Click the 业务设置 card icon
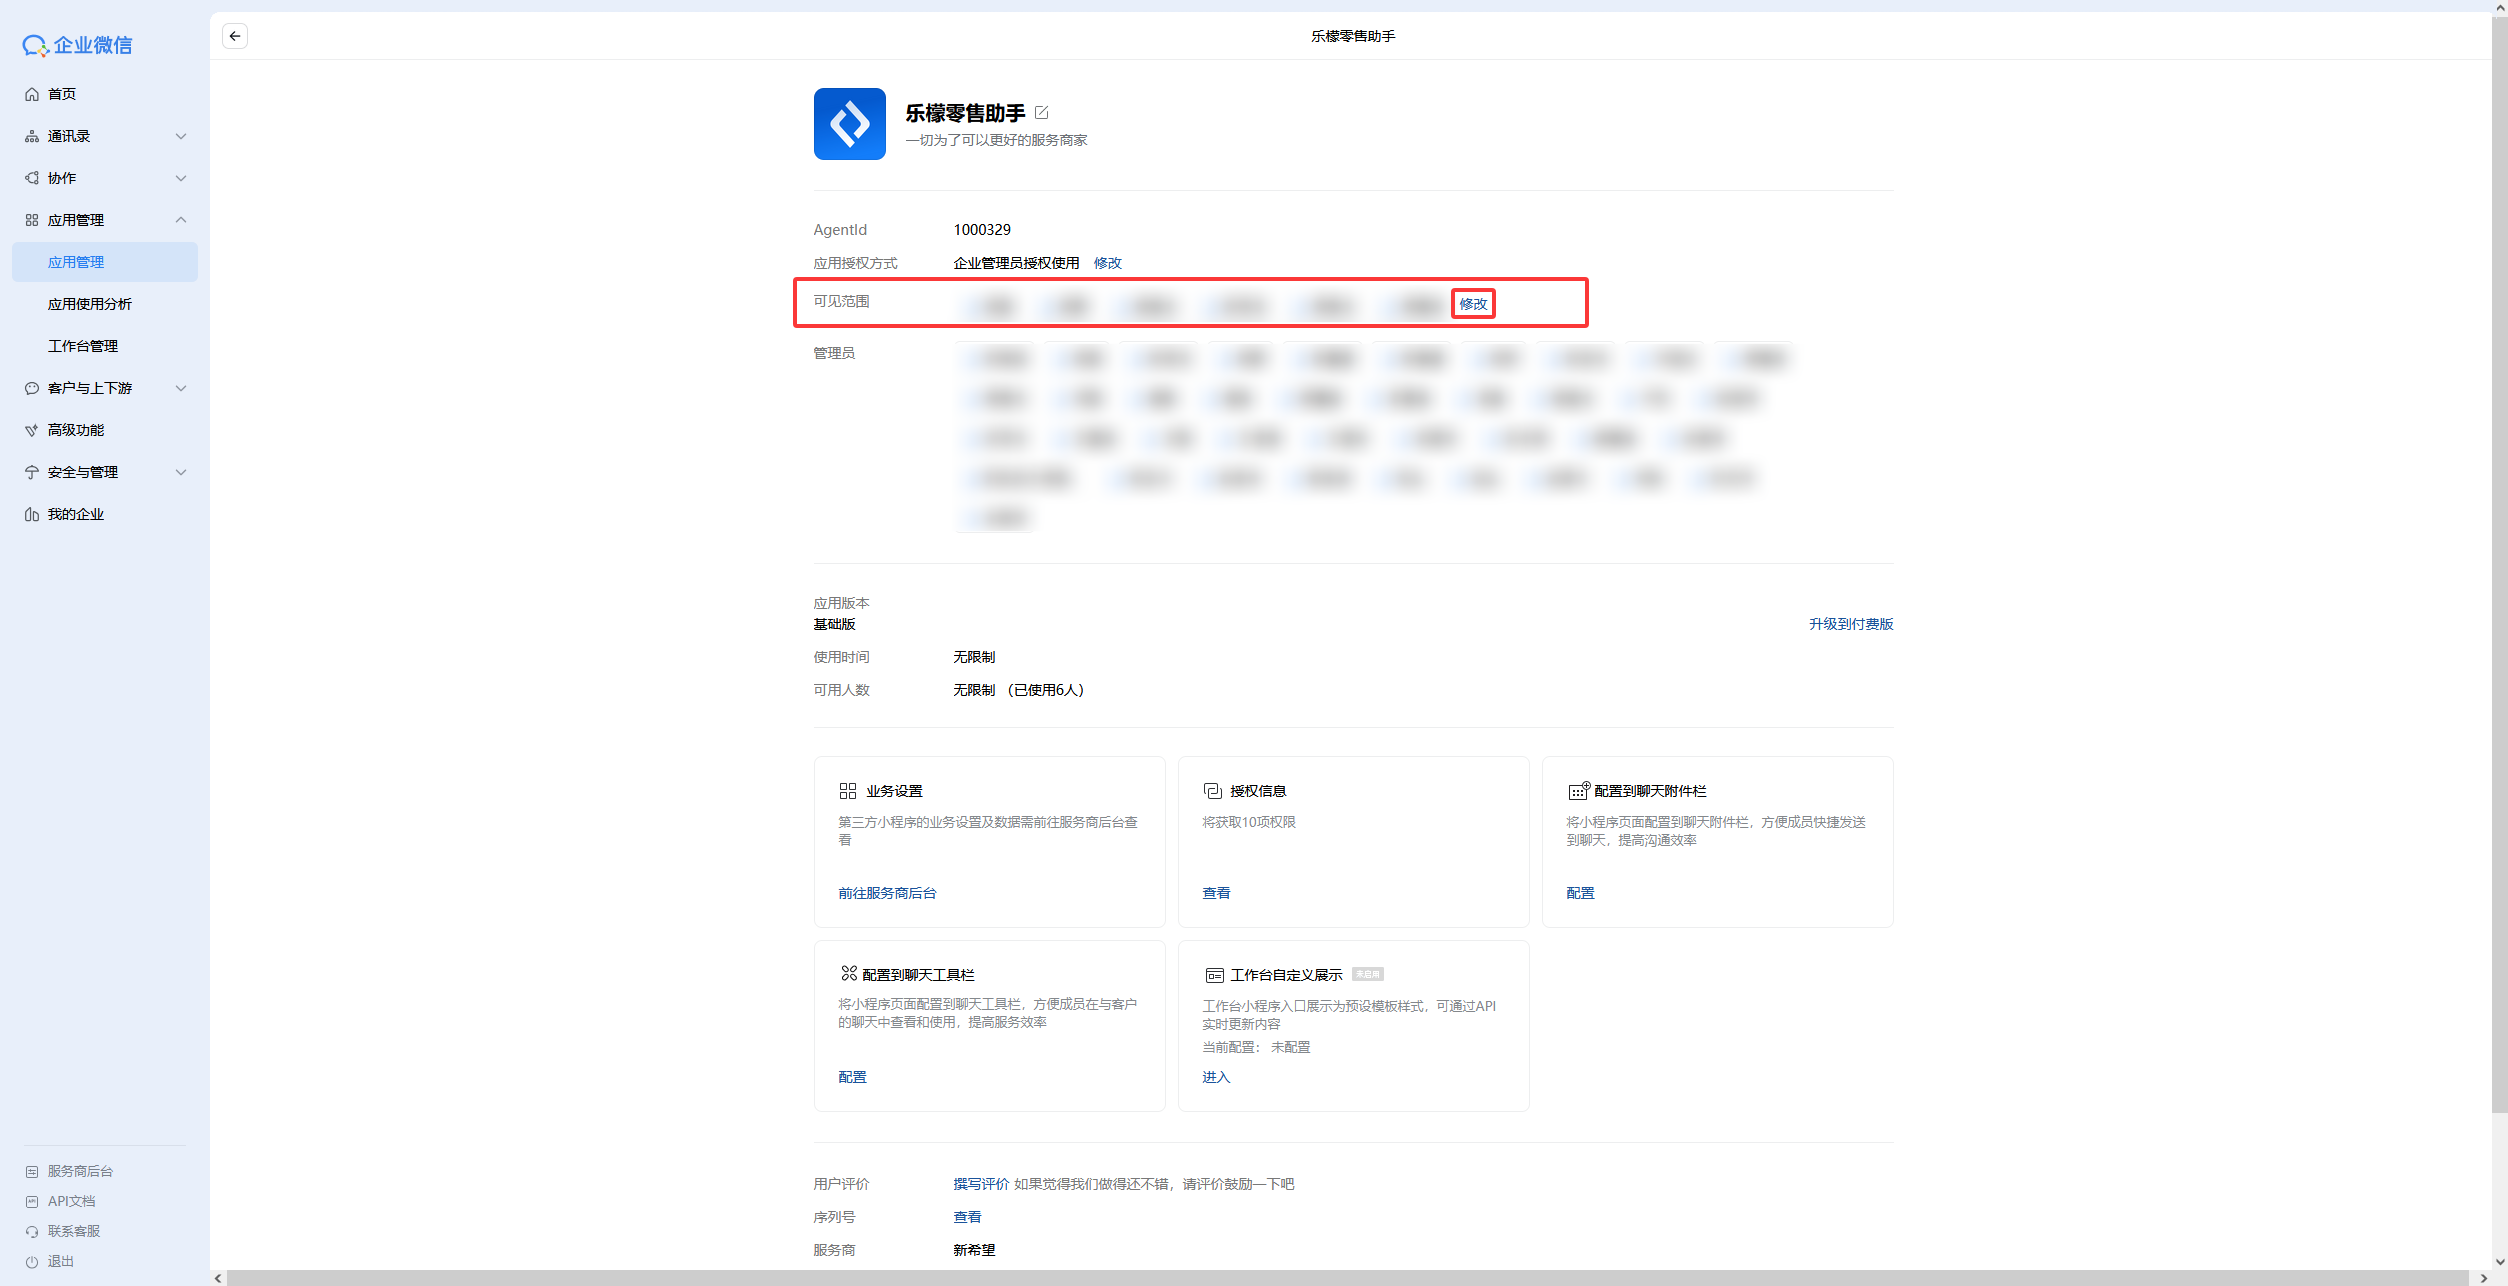Screen dimensions: 2508x1286 point(848,791)
